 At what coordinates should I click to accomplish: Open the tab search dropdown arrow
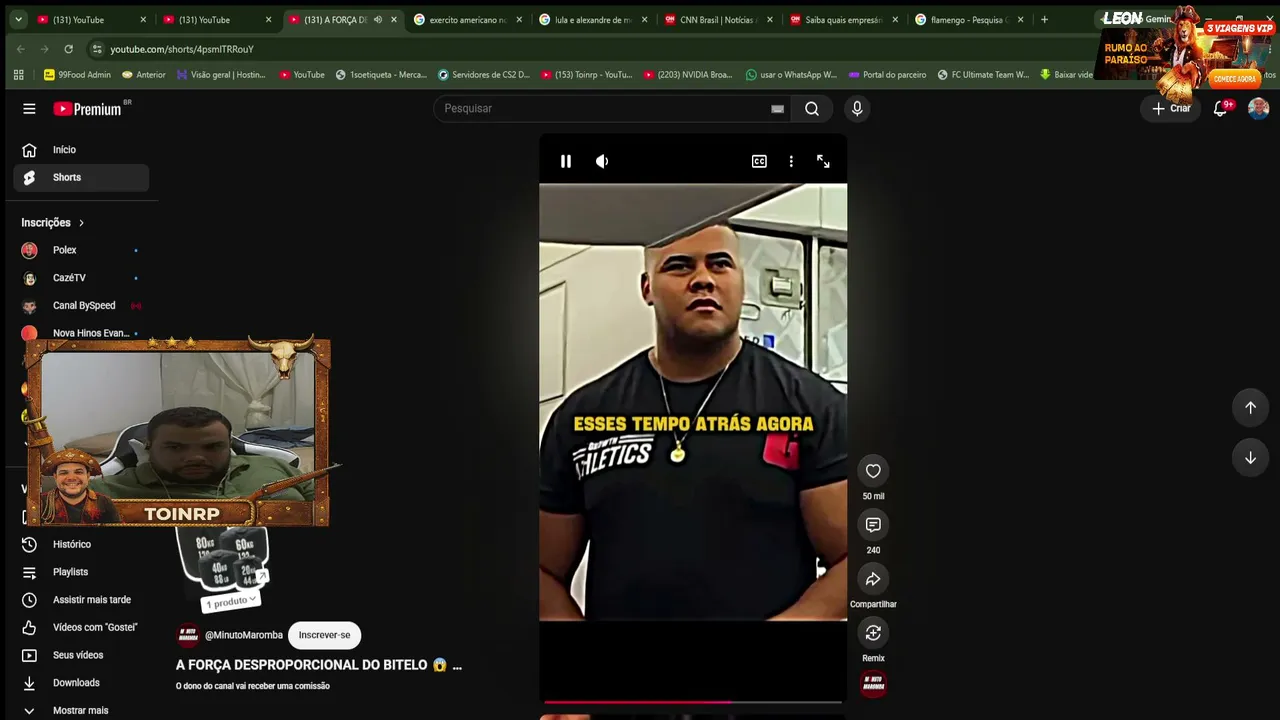tap(18, 20)
